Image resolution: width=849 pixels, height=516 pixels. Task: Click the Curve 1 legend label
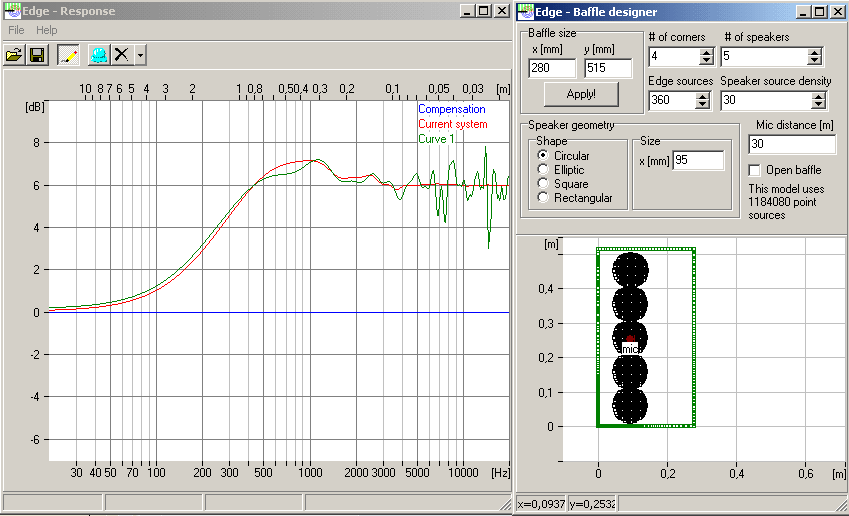[436, 139]
